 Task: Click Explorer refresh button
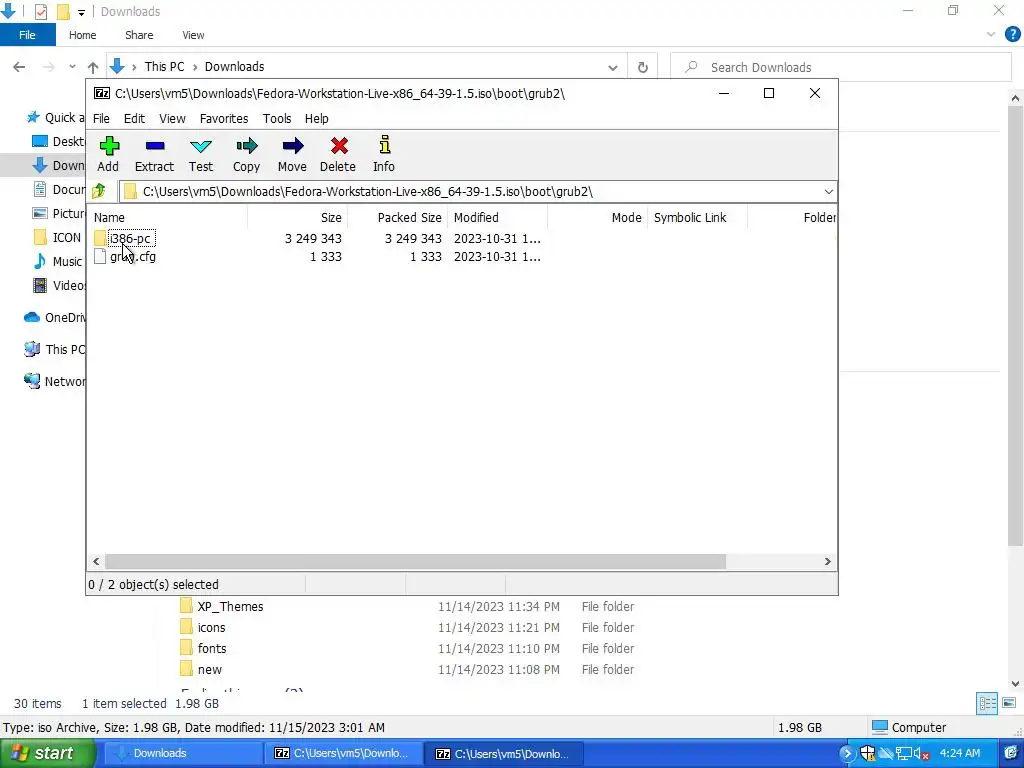click(x=643, y=67)
